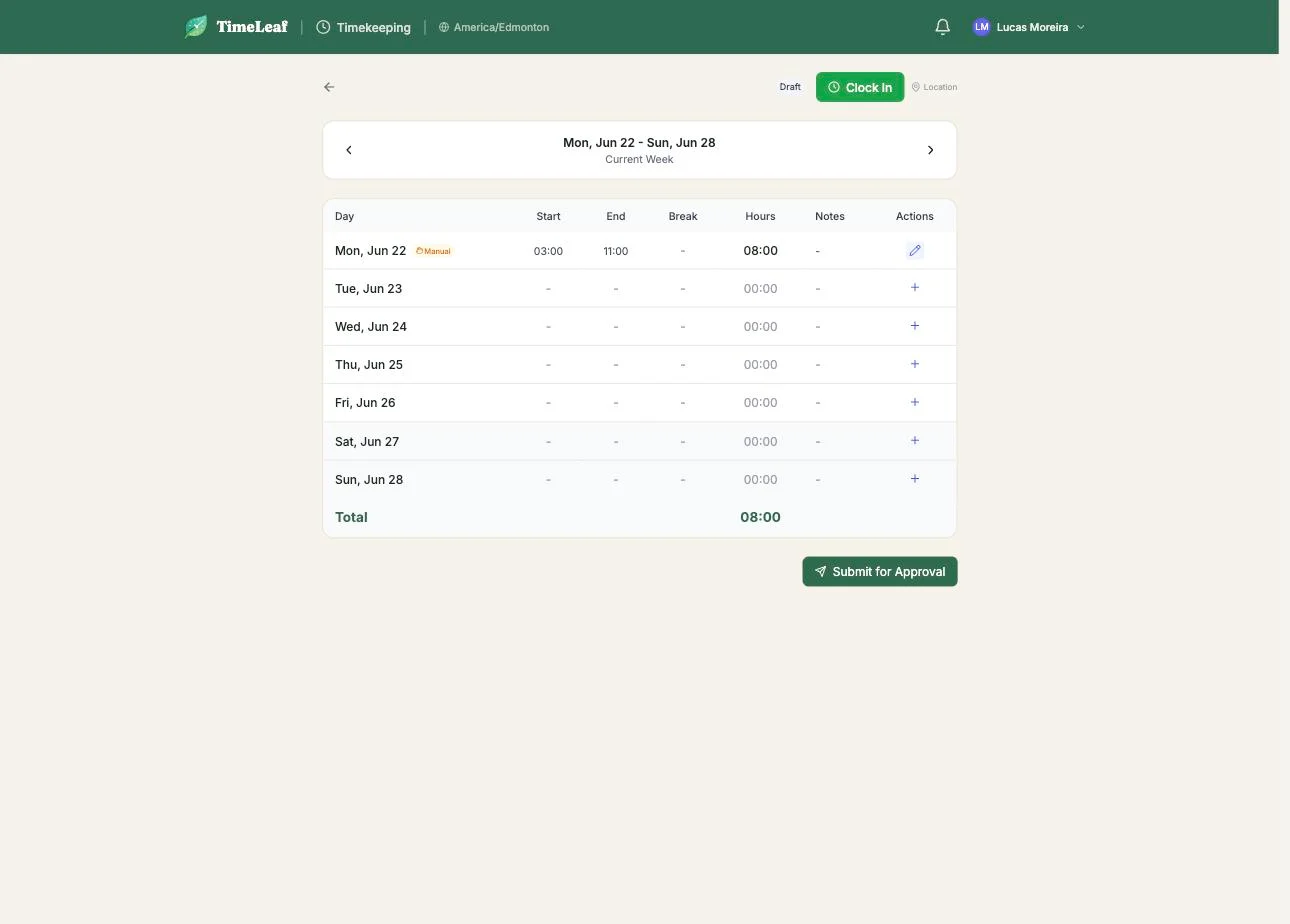Submit for Approval
1290x924 pixels.
pos(880,572)
